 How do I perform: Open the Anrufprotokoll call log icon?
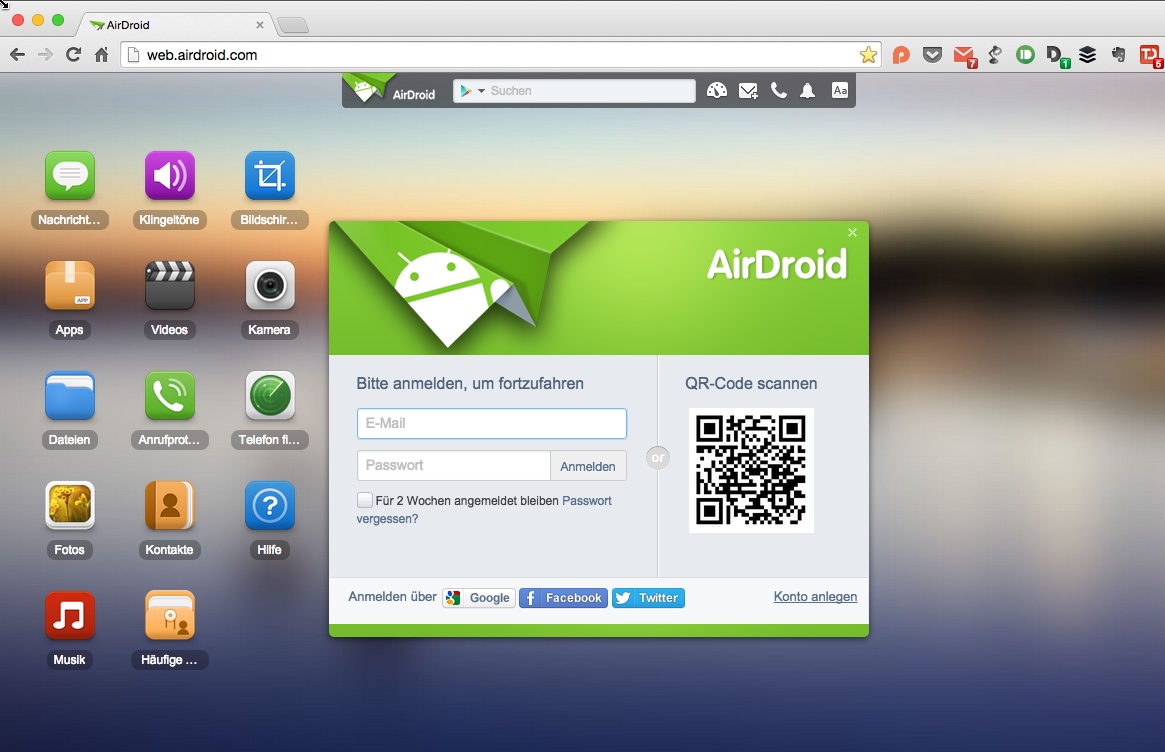pos(169,397)
